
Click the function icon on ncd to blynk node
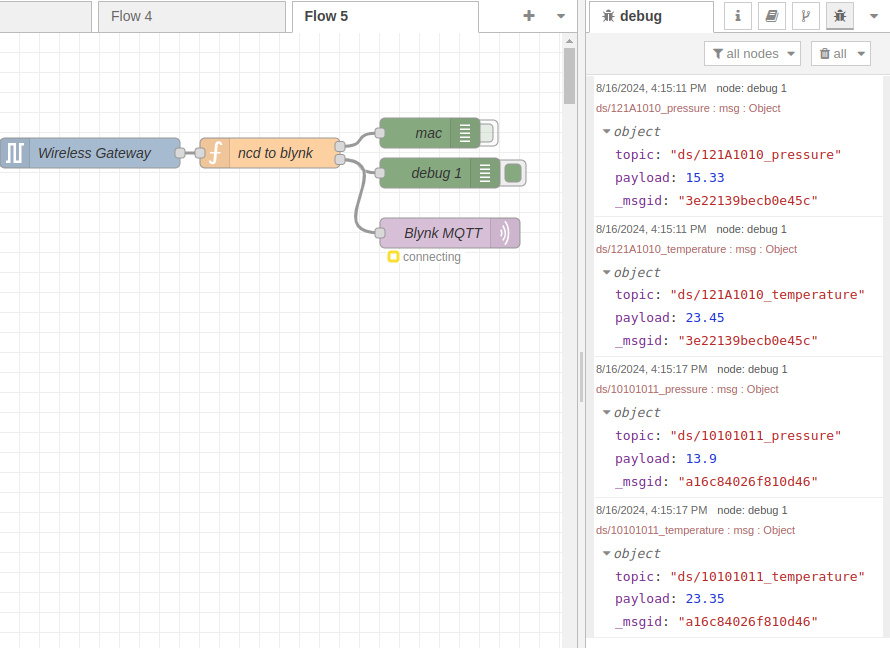214,153
